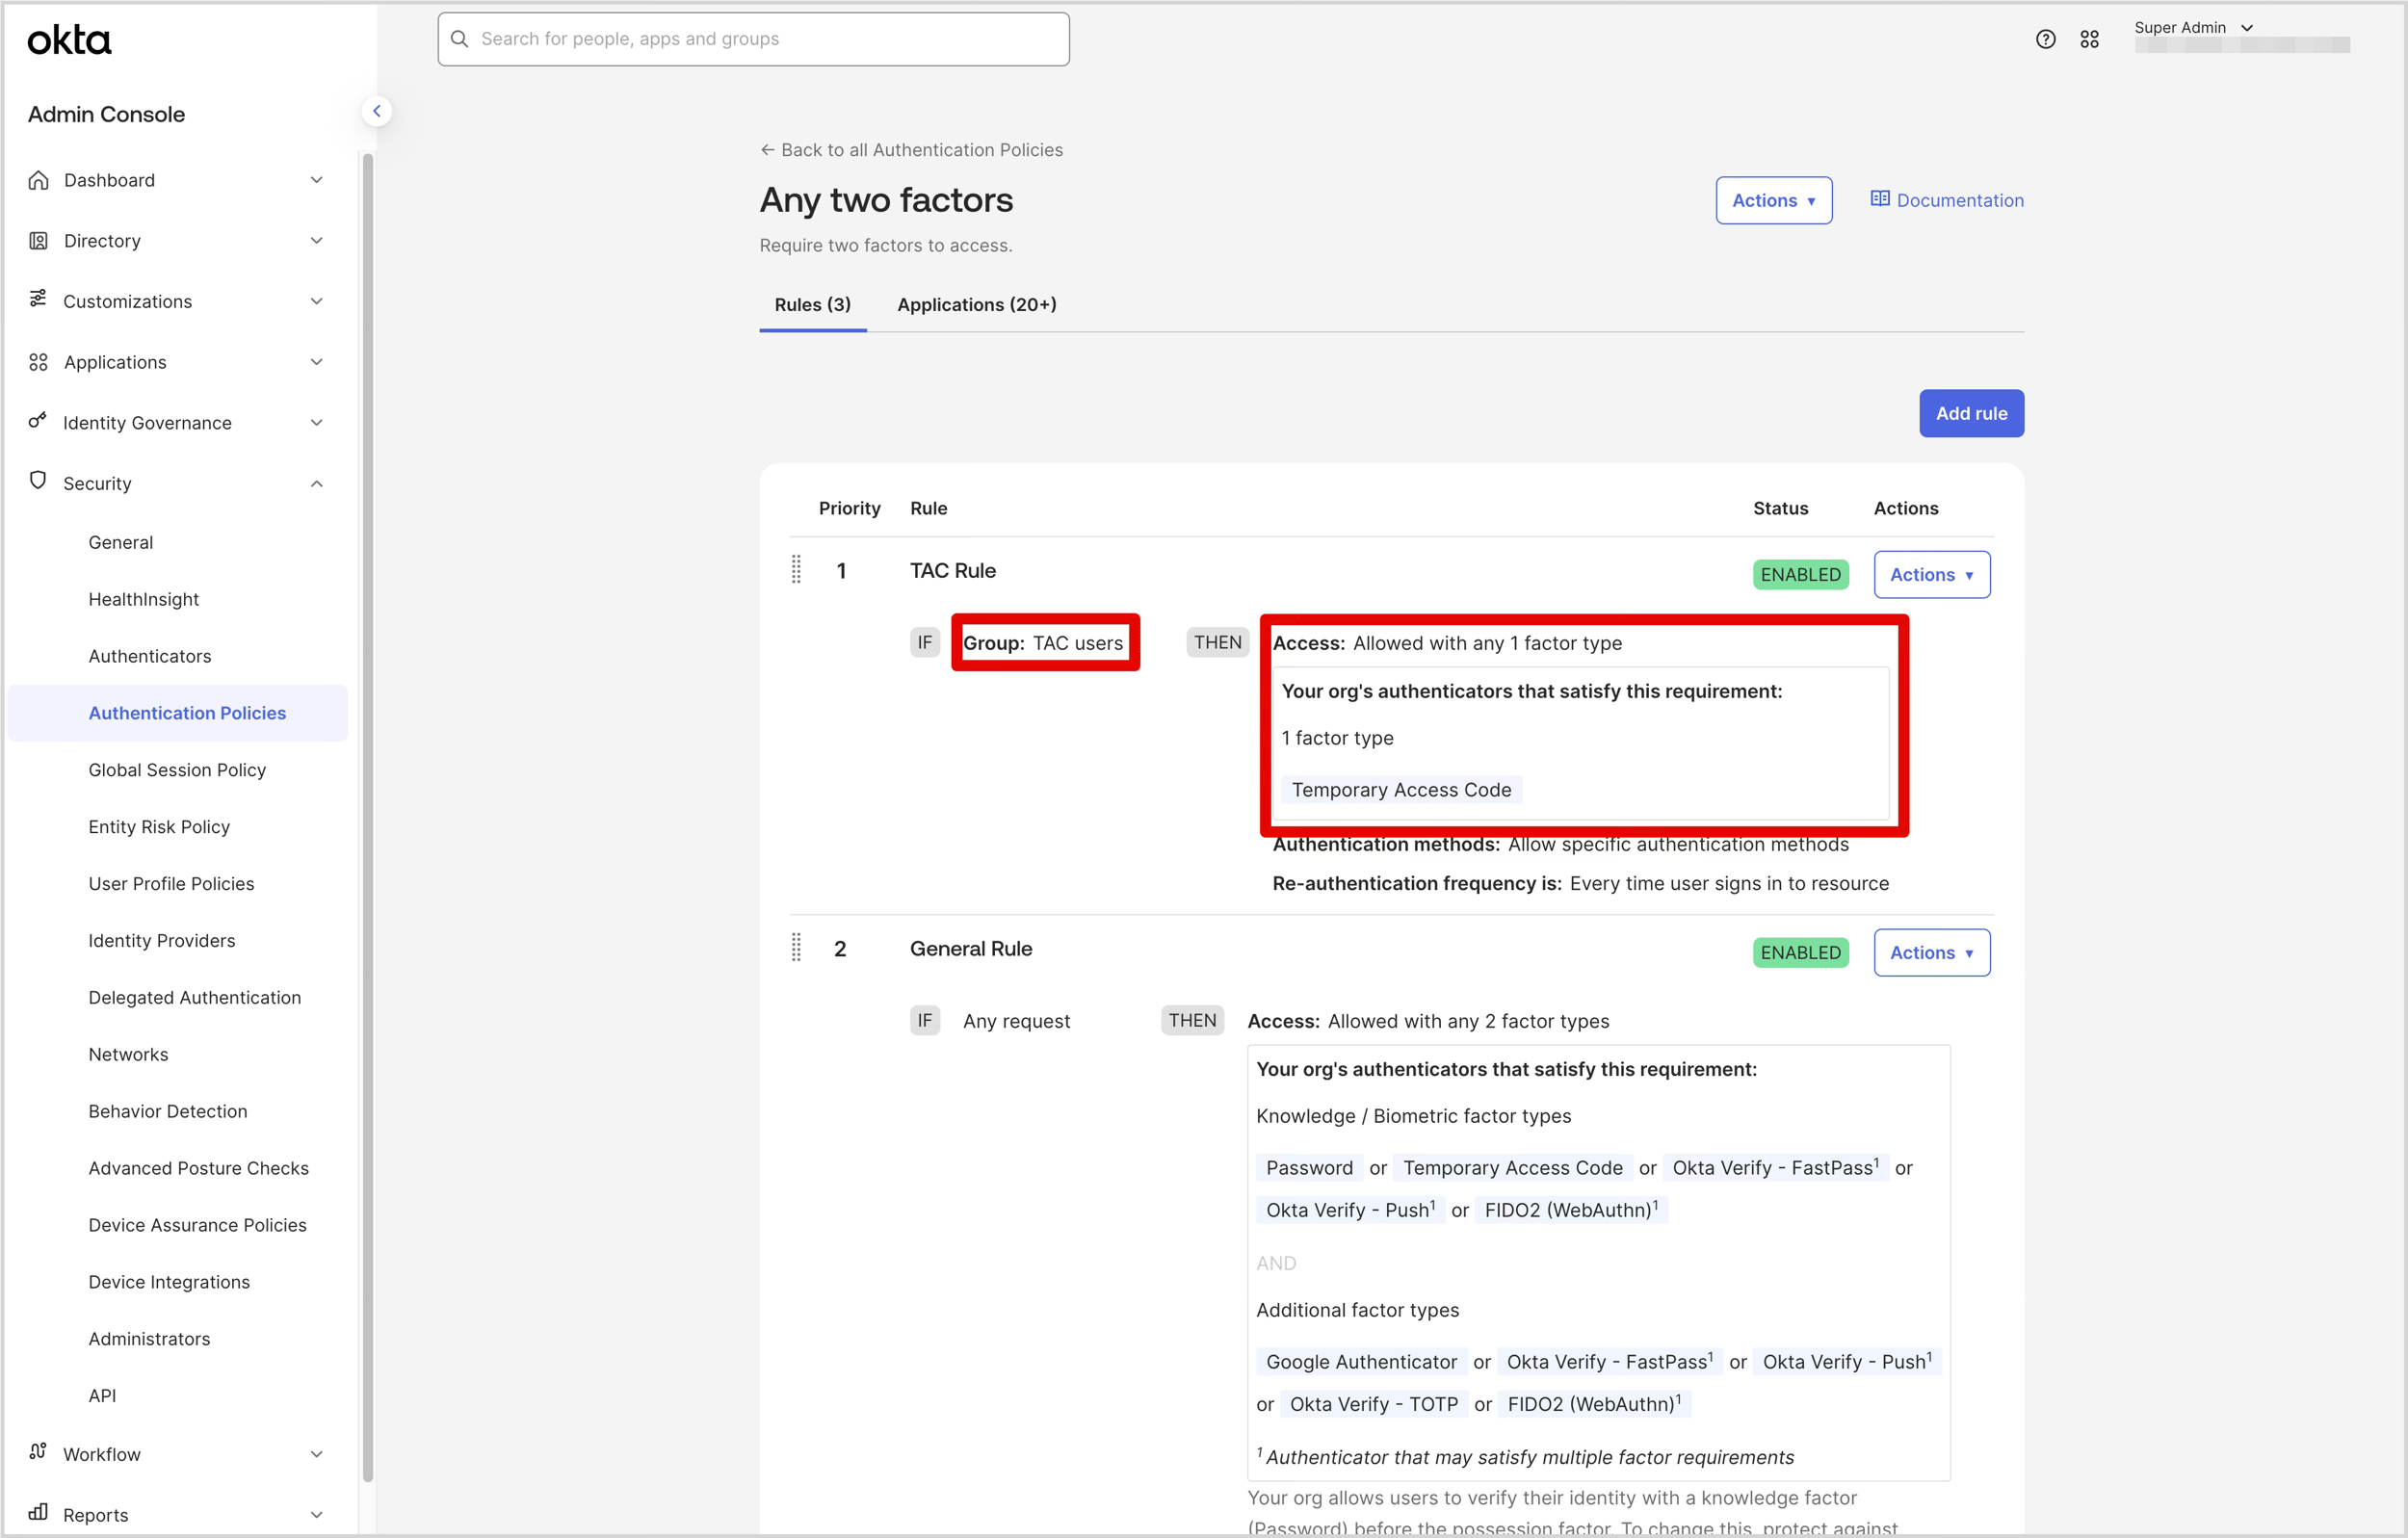Switch to the Applications (20+) tab
The image size is (2408, 1538).
976,304
